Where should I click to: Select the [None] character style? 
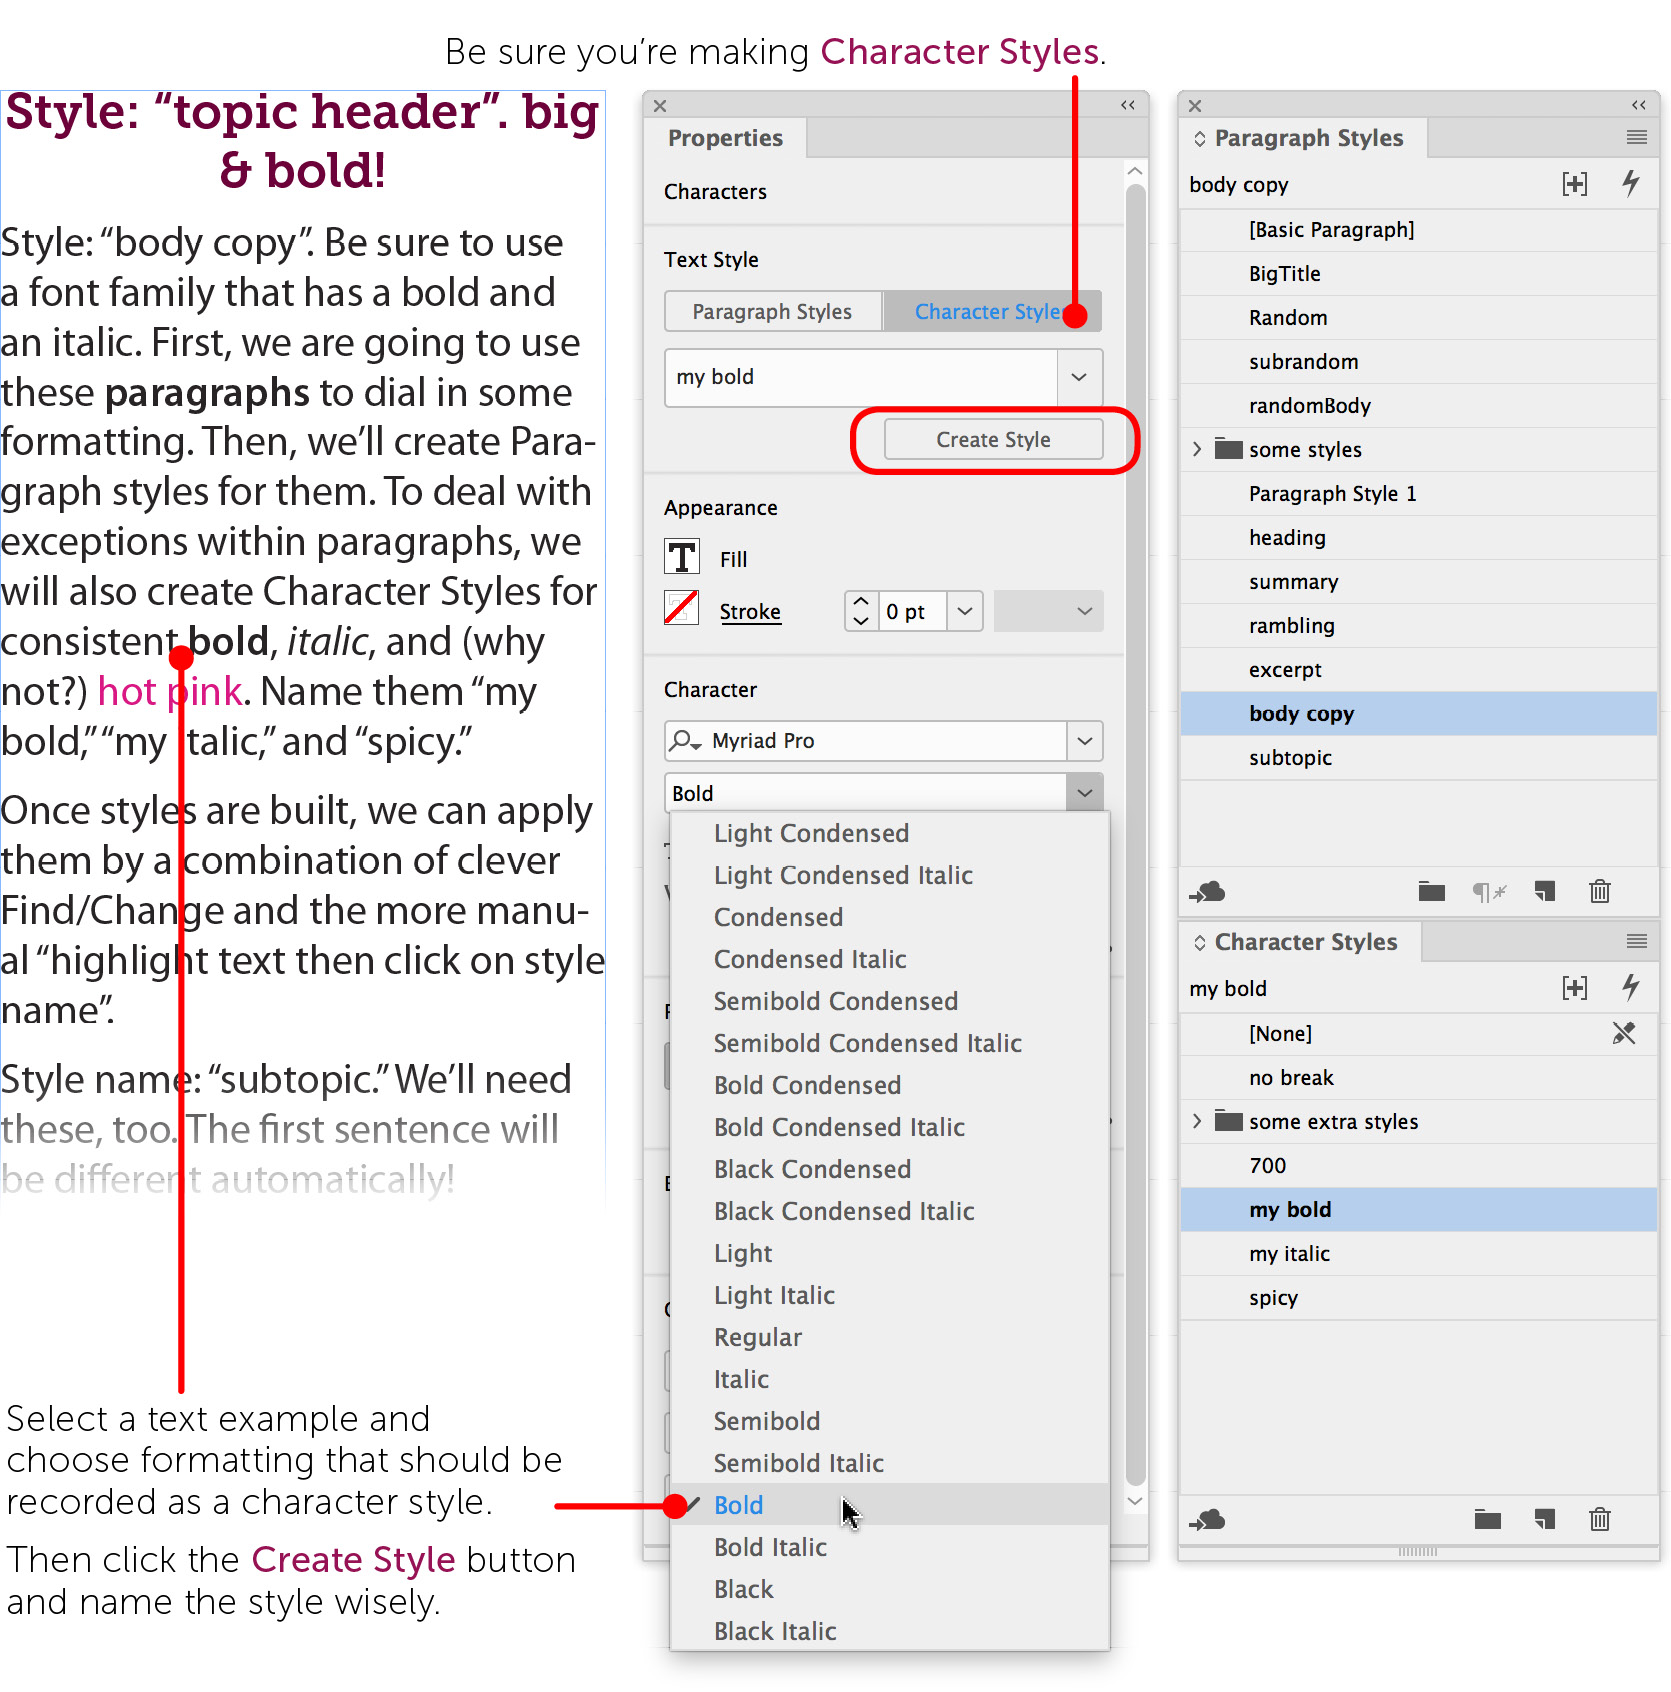(x=1418, y=1033)
